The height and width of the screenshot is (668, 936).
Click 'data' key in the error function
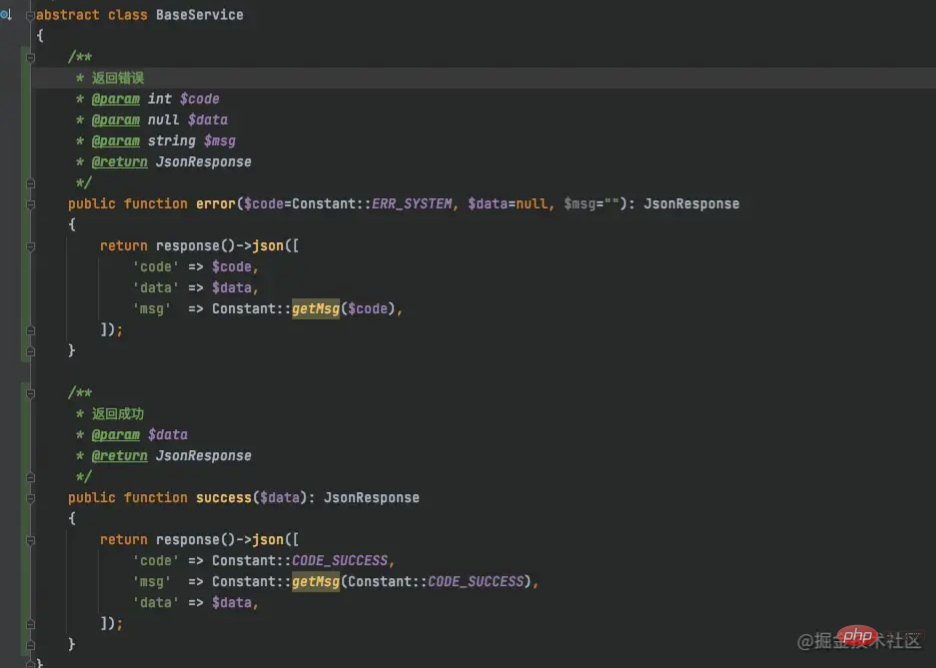(155, 288)
